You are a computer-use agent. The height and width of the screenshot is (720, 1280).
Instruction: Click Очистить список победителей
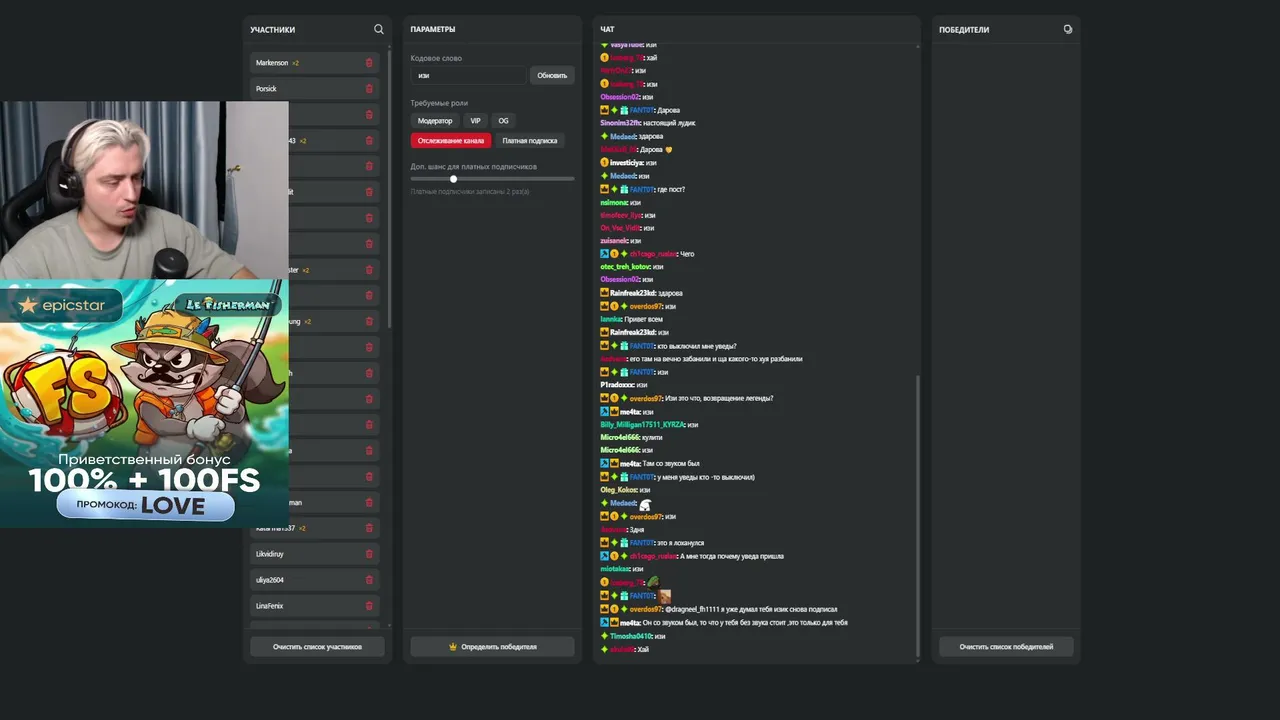point(1006,647)
